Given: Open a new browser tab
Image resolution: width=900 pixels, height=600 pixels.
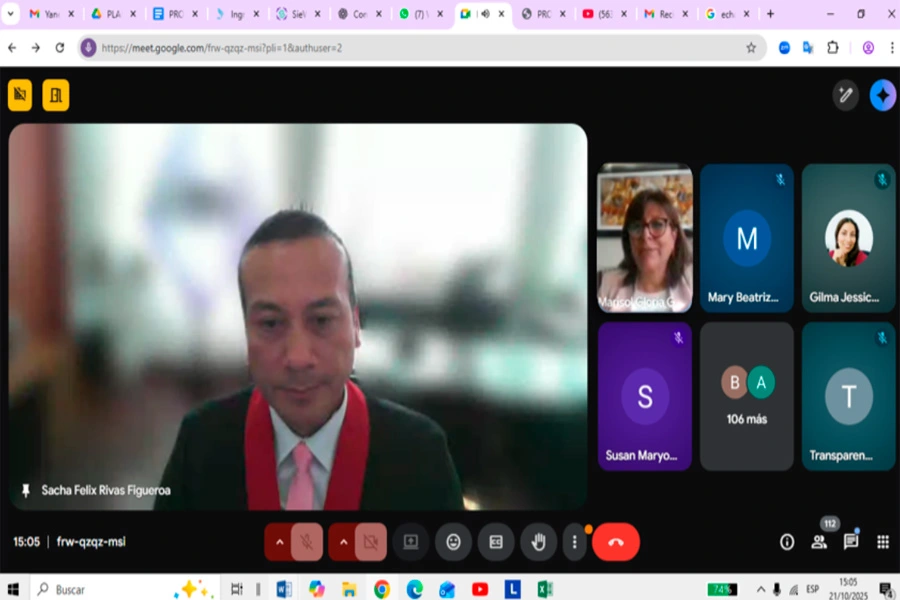Looking at the screenshot, I should click(770, 14).
